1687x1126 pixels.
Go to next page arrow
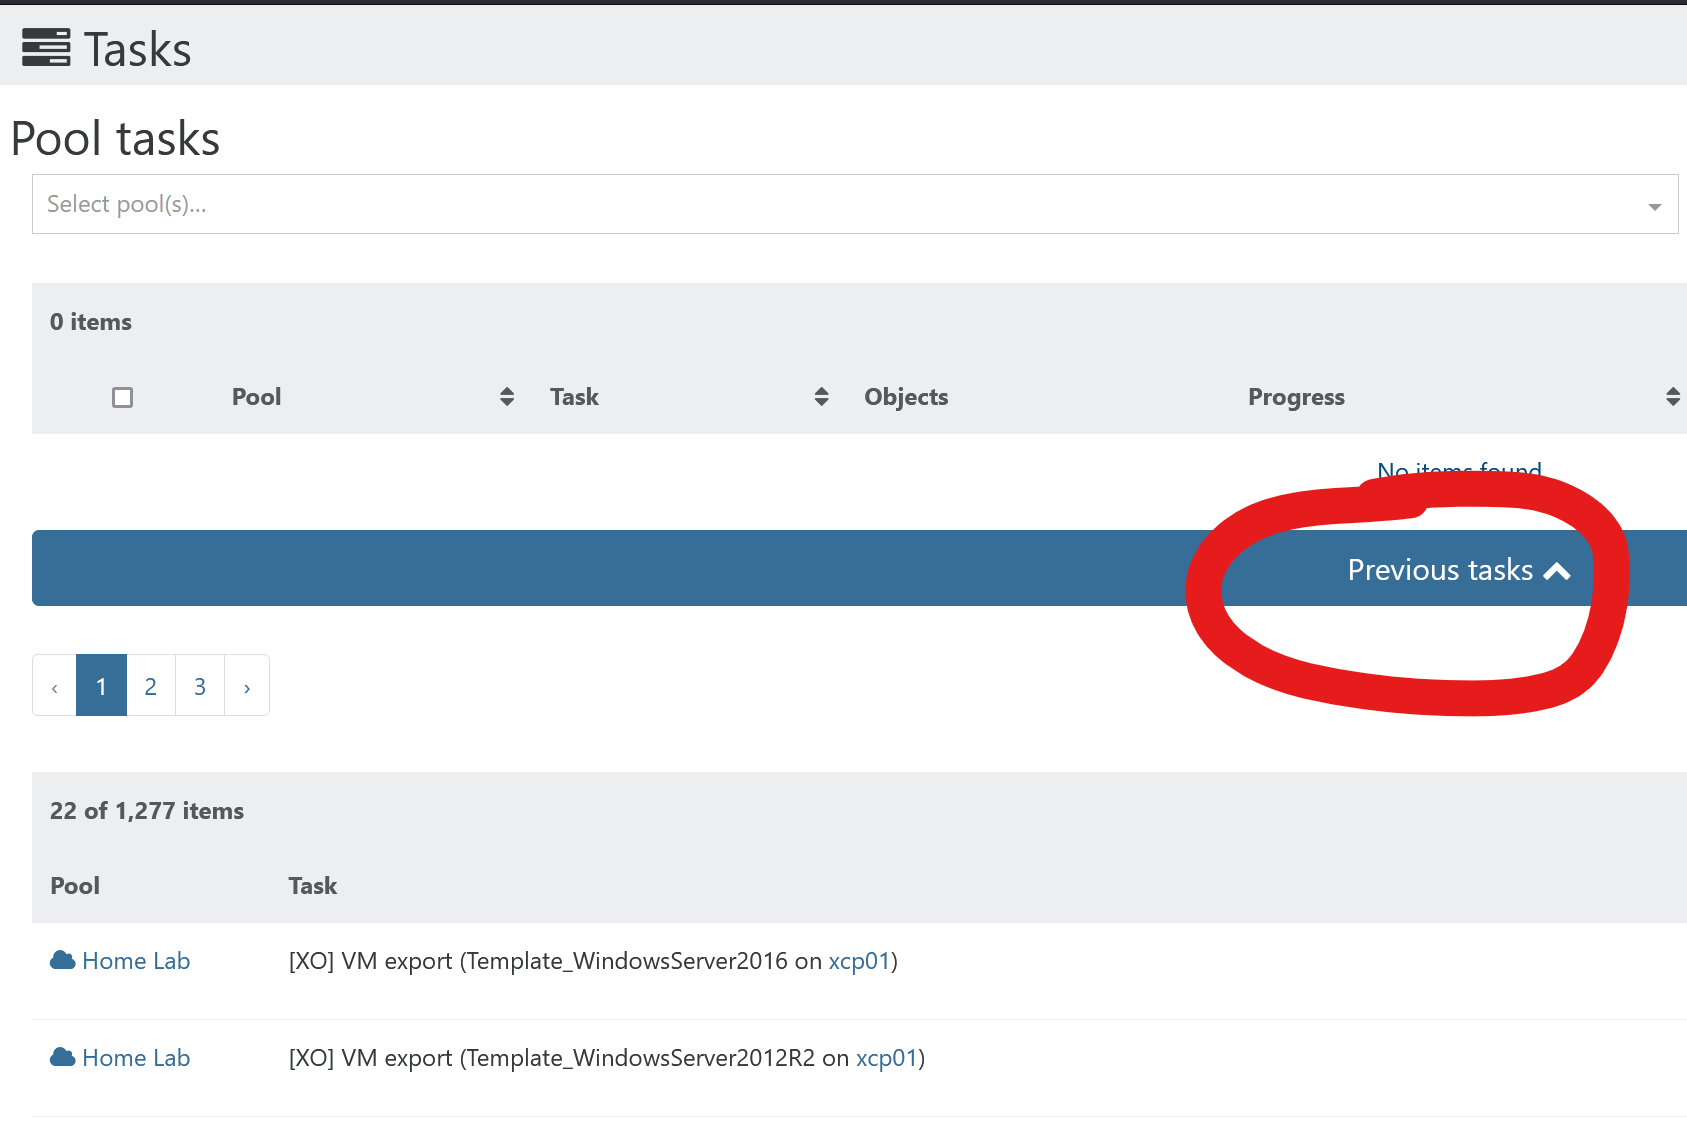tap(247, 686)
